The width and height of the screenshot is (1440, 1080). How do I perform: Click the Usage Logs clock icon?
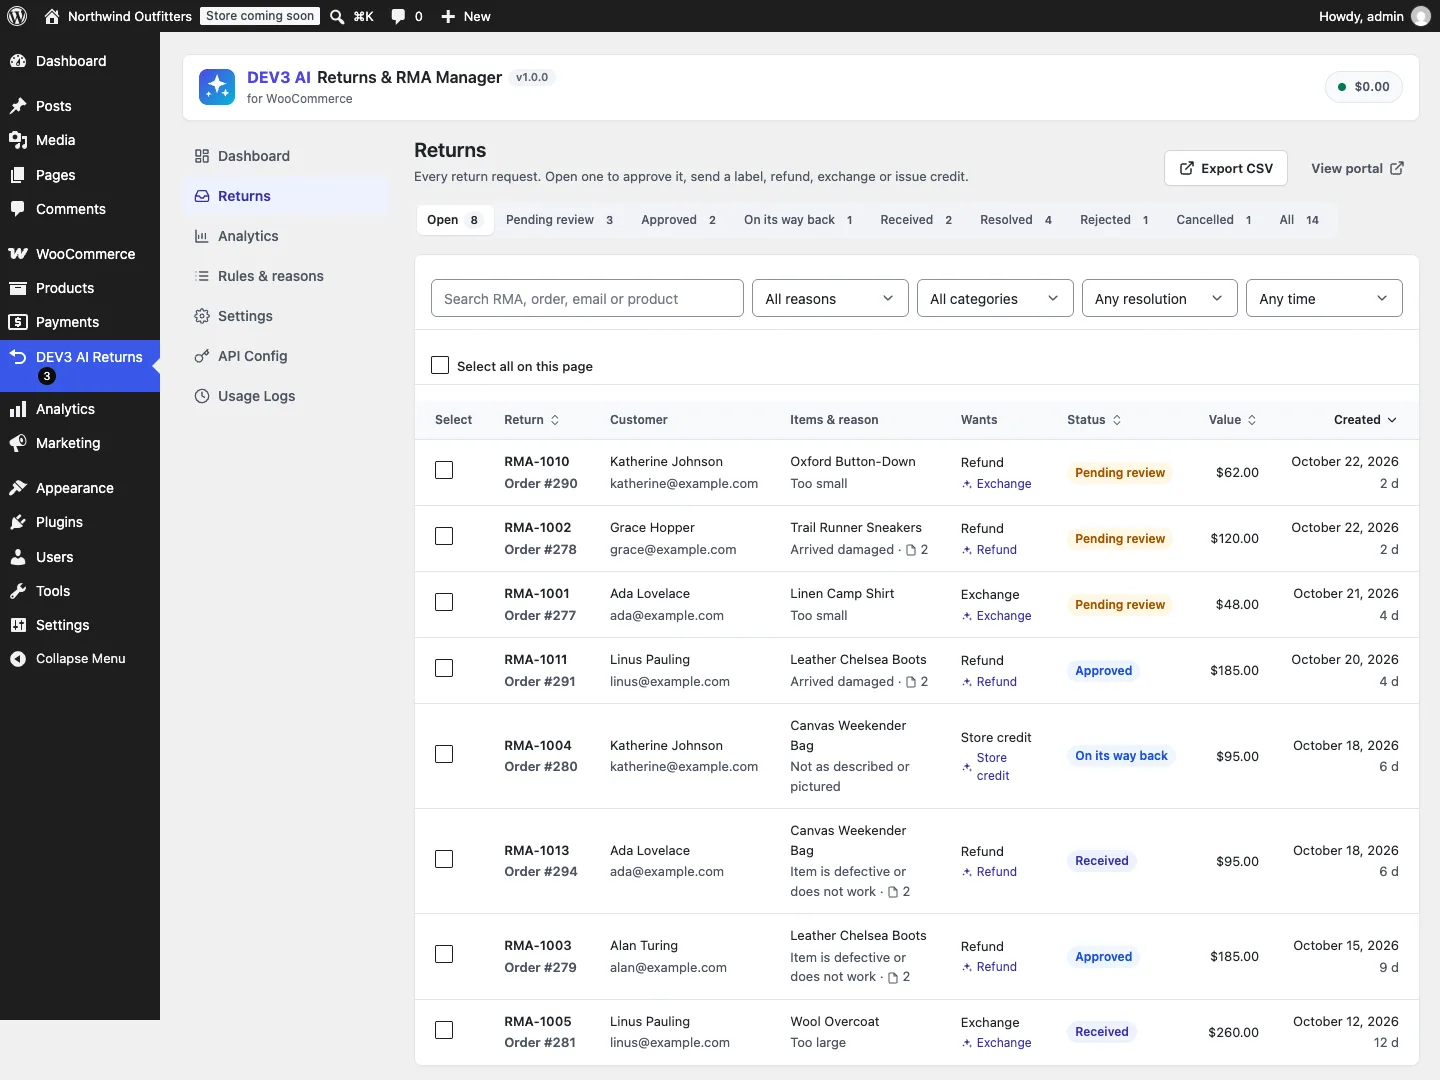coord(202,396)
